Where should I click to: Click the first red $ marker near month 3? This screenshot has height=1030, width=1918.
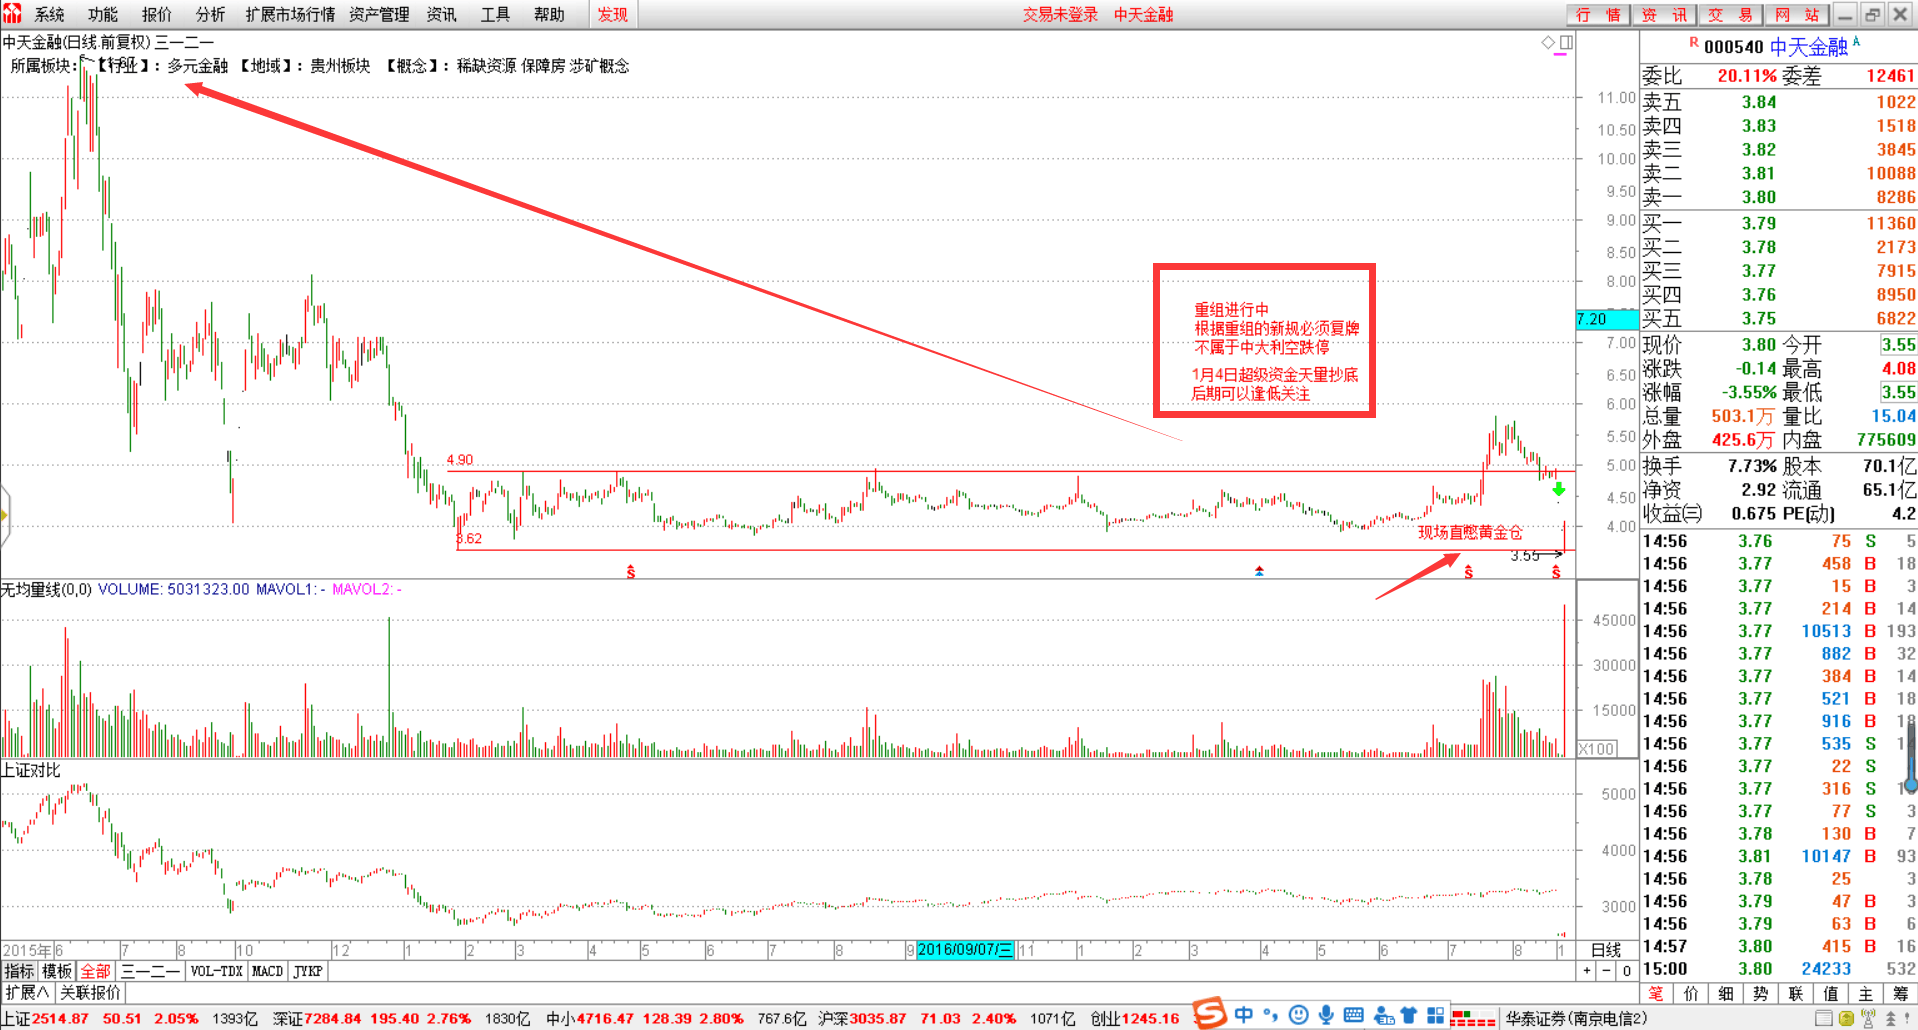pos(631,572)
